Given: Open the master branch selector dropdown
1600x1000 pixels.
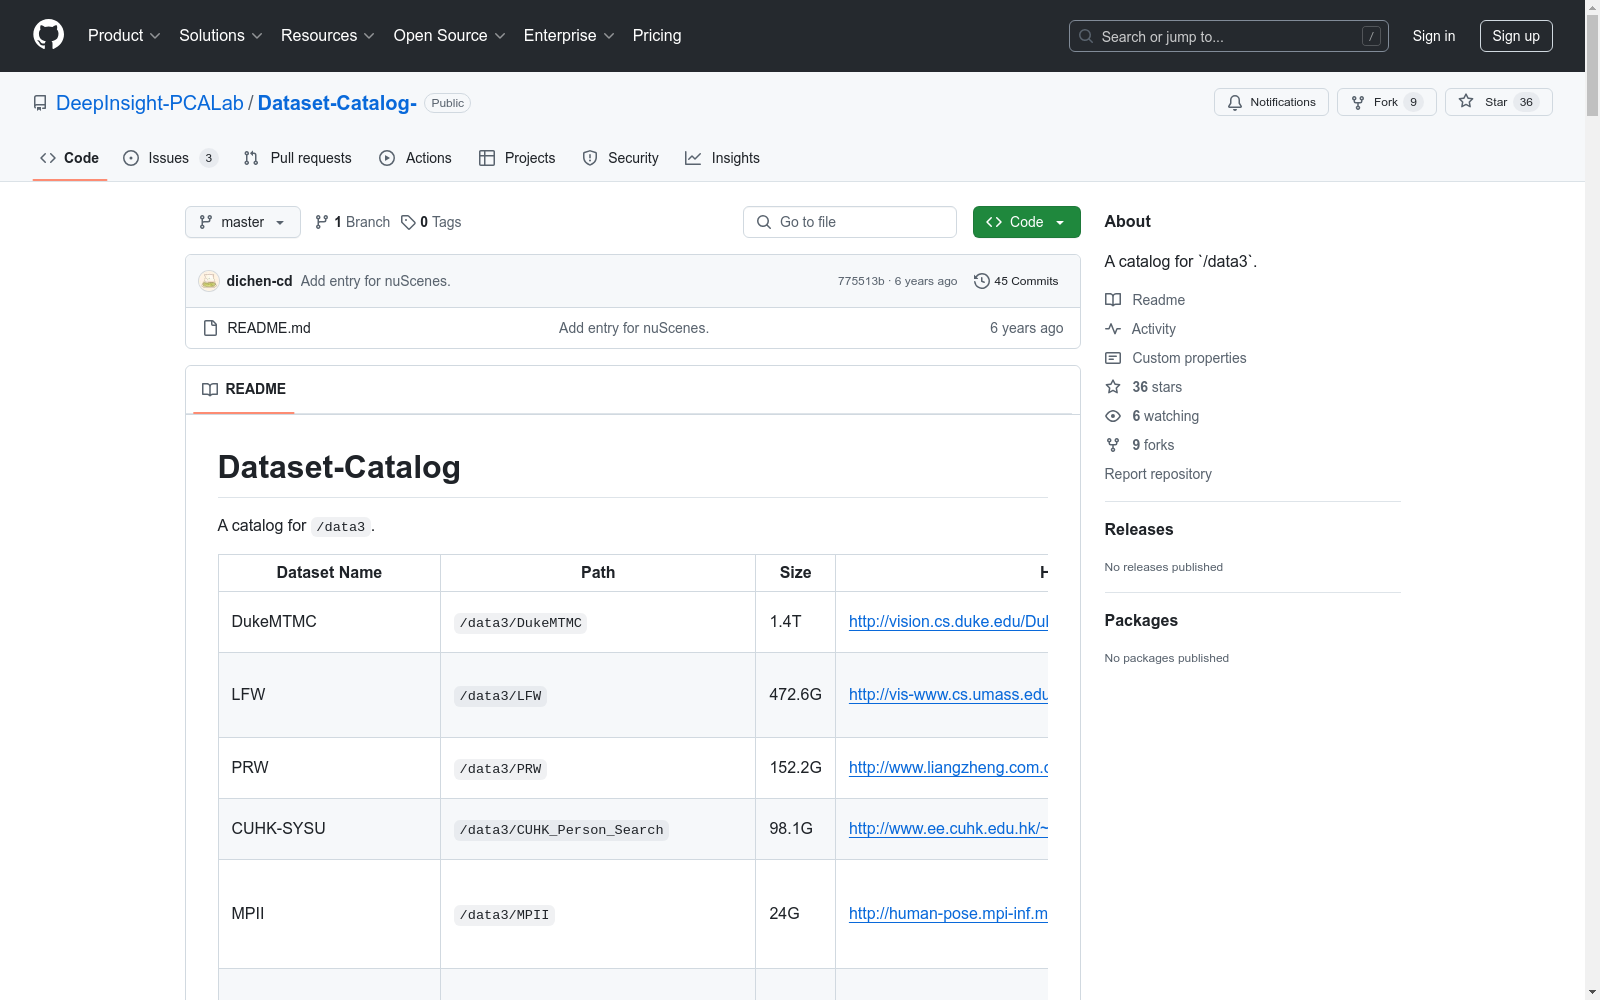Looking at the screenshot, I should (x=243, y=222).
